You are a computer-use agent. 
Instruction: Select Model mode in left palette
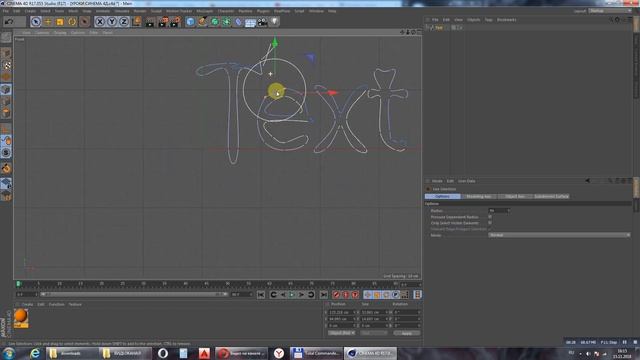[x=6, y=53]
